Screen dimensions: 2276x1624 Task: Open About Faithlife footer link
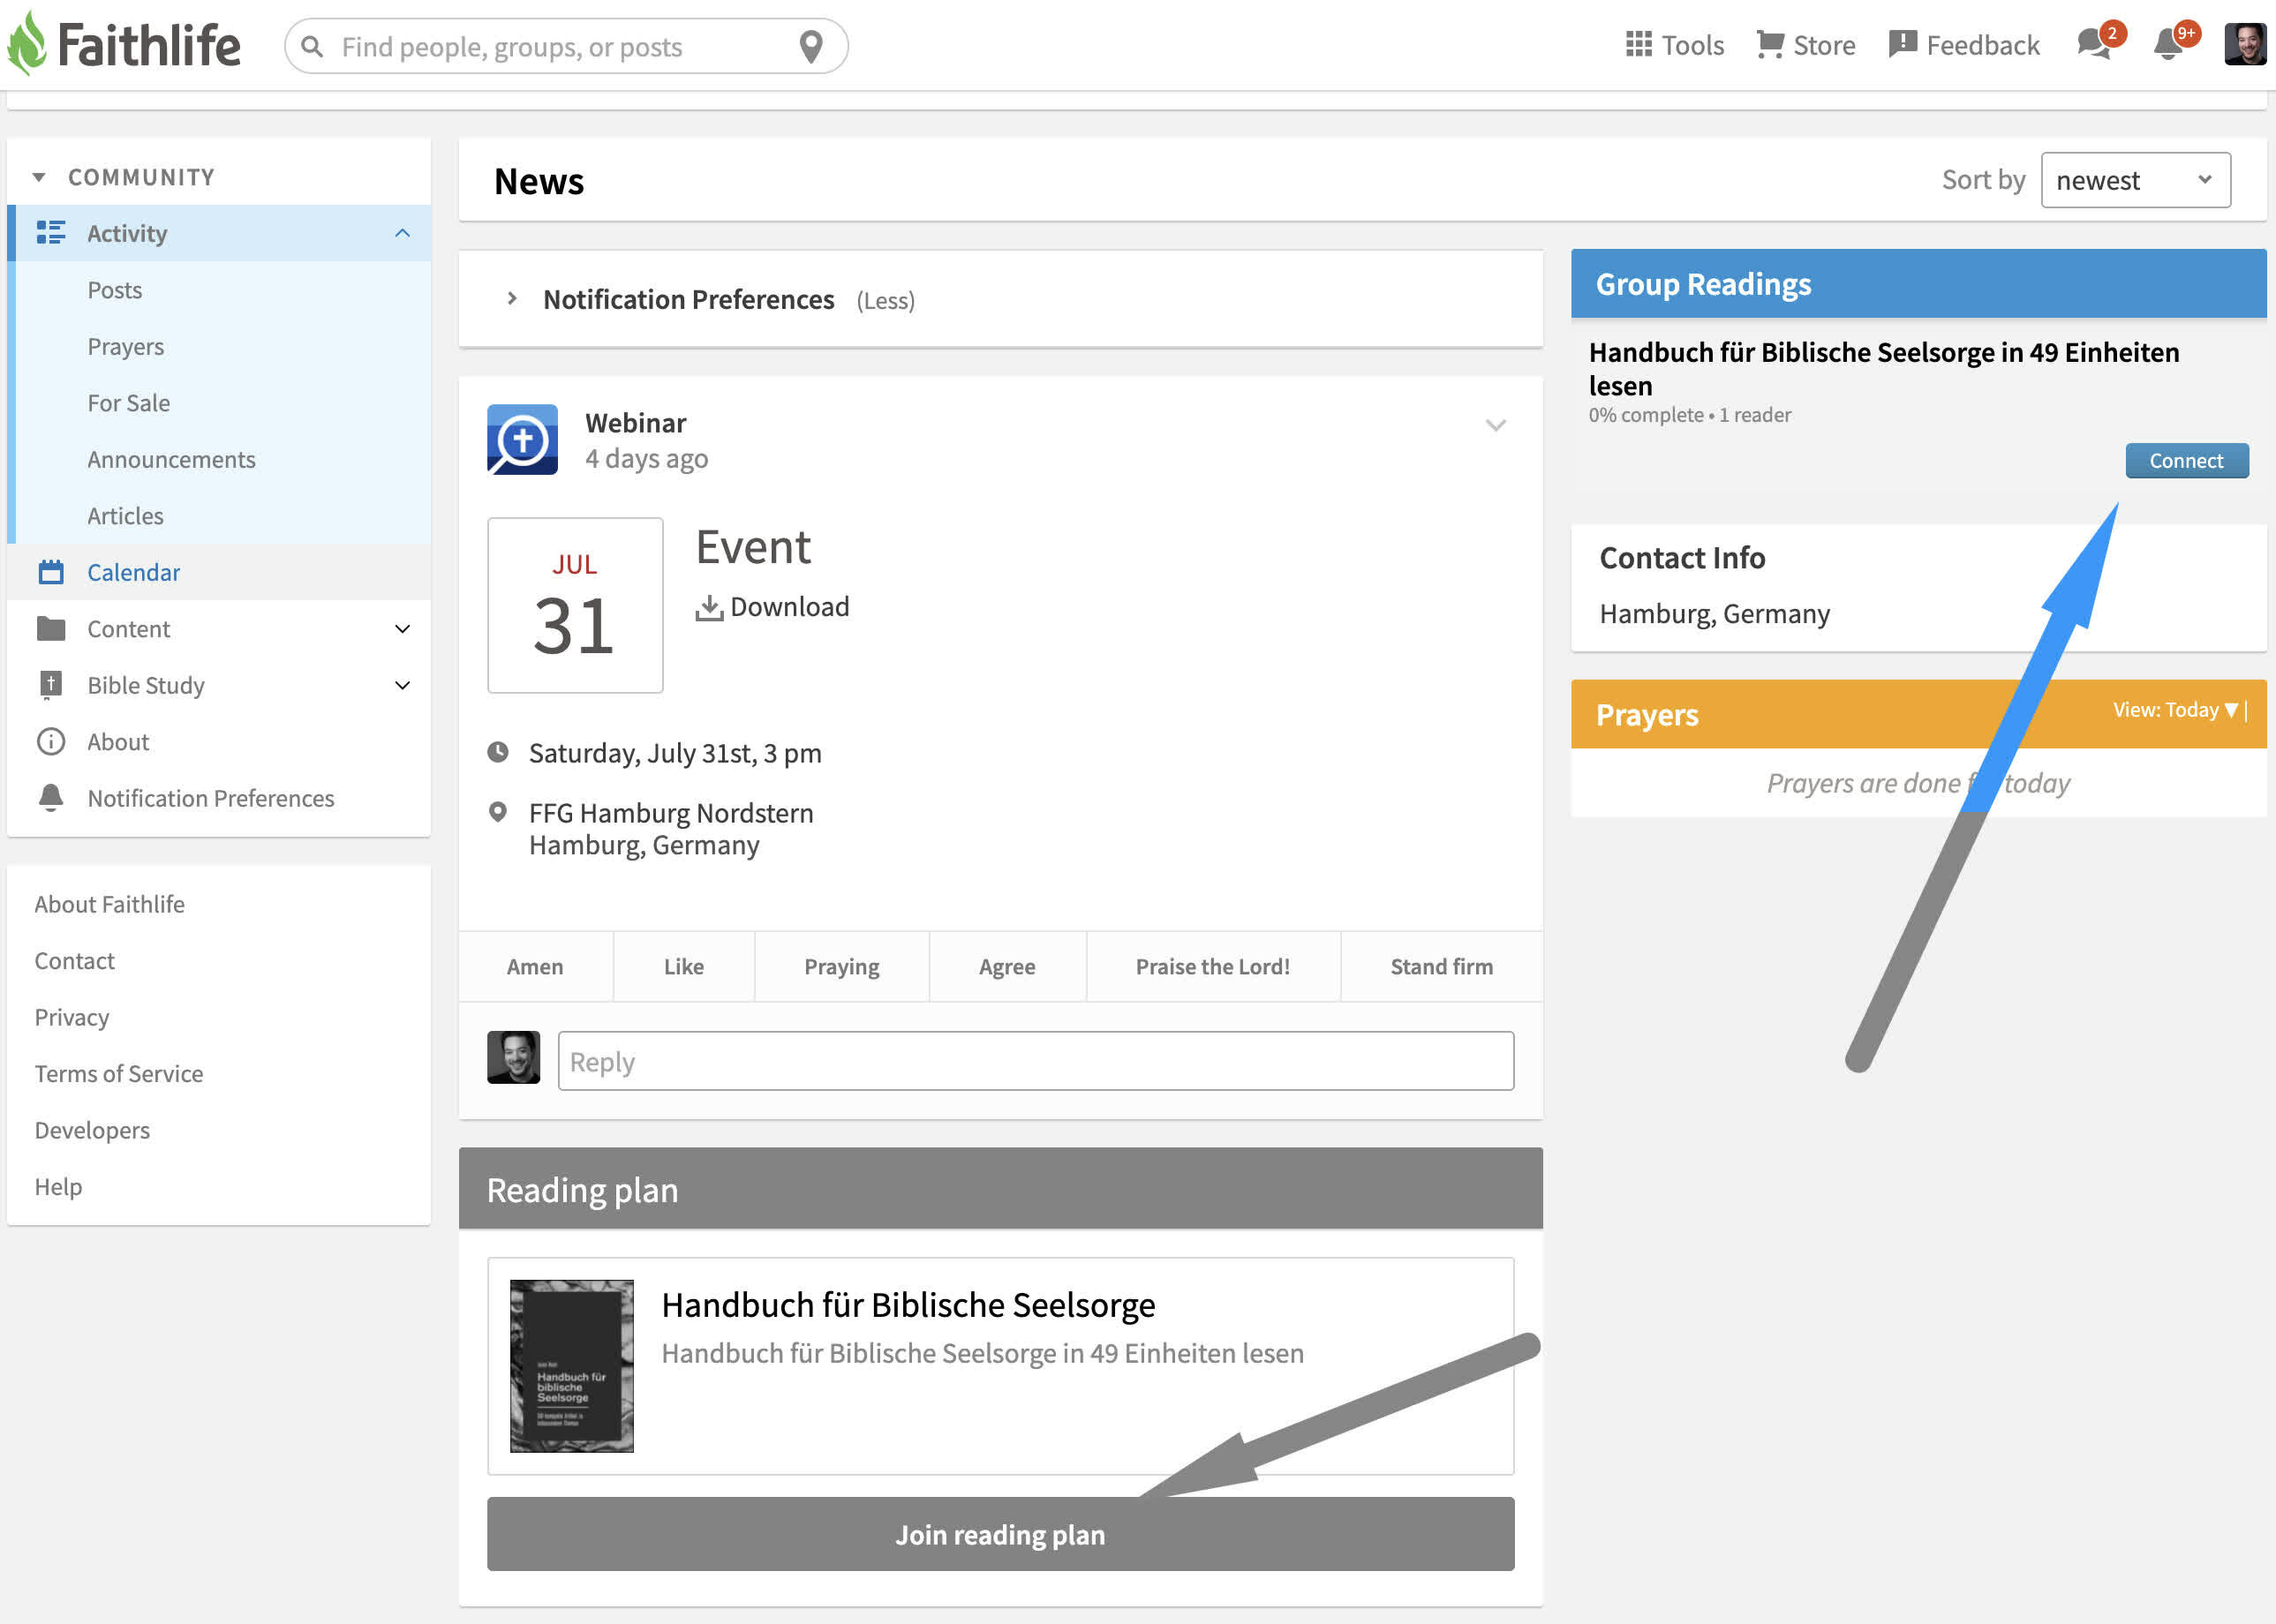point(109,904)
